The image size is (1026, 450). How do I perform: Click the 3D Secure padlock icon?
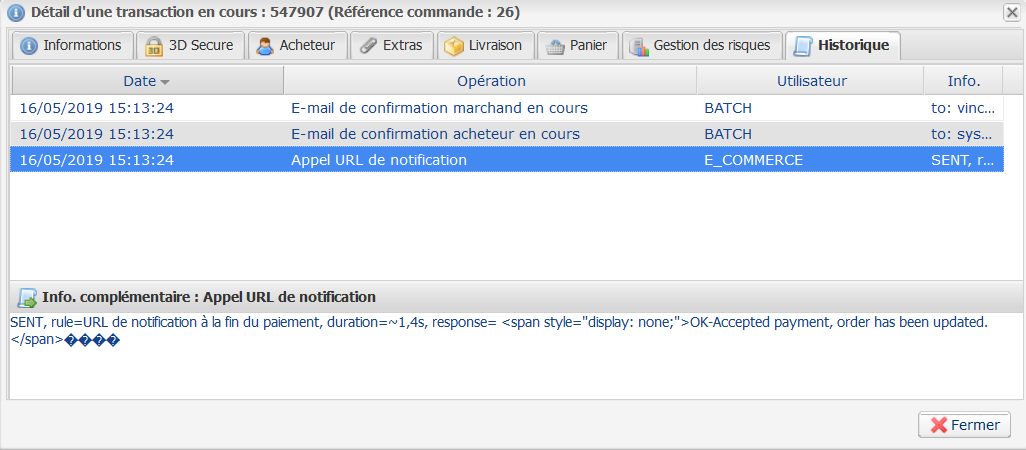154,46
